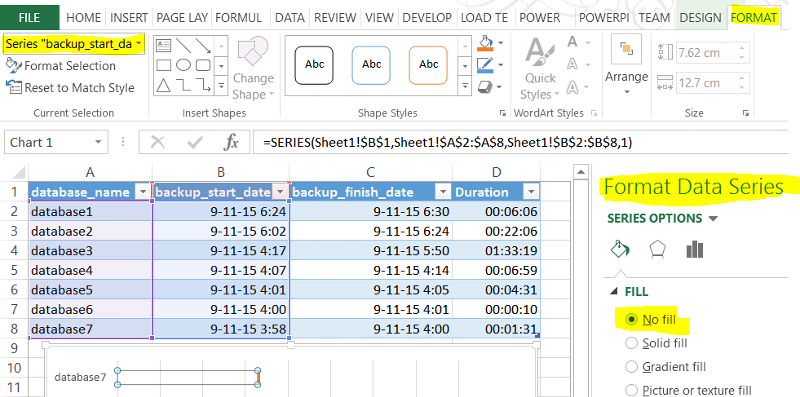Screen dimensions: 800x397
Task: Expand the shapes gallery More button
Action: point(221,86)
